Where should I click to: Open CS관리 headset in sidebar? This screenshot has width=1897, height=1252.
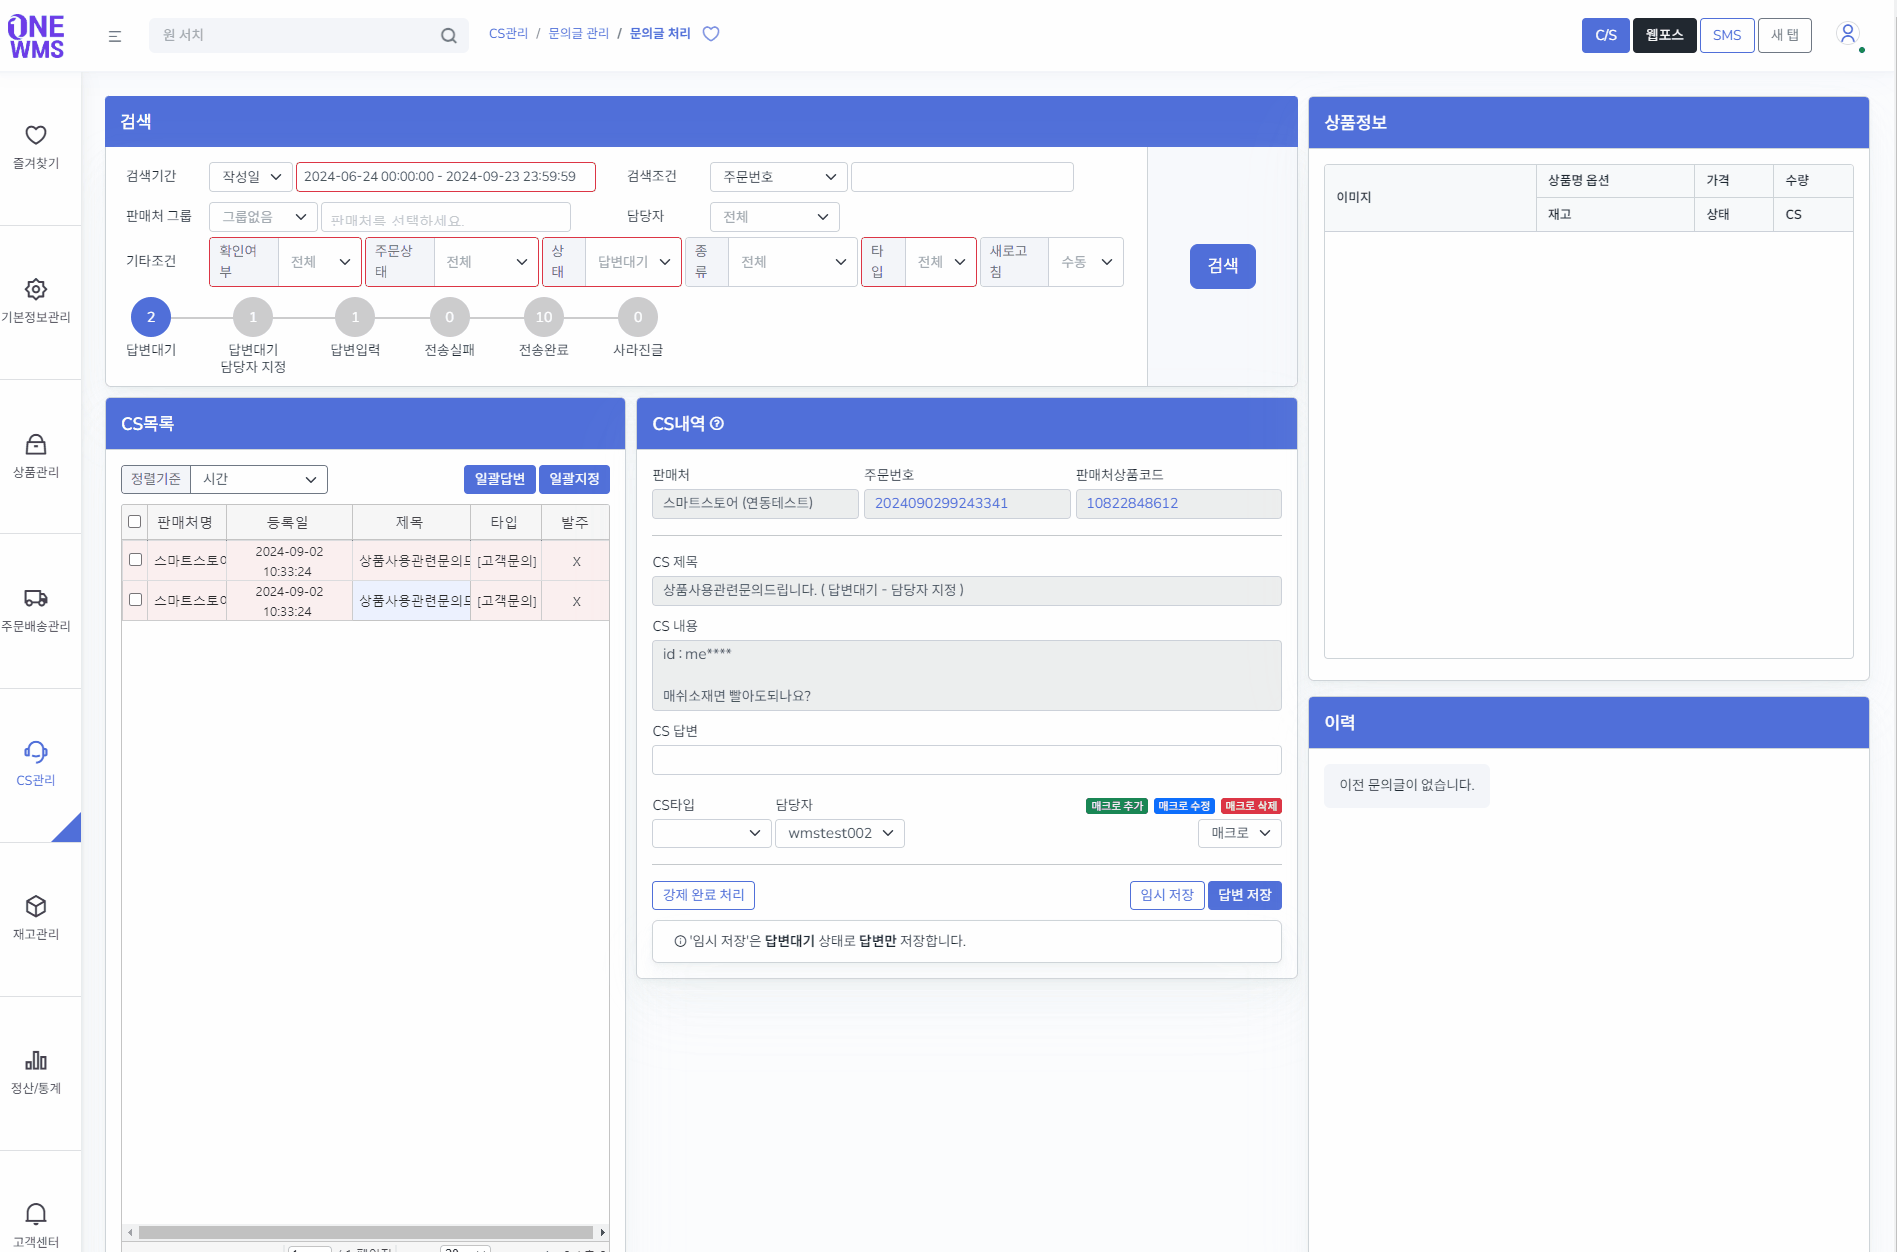coord(36,764)
